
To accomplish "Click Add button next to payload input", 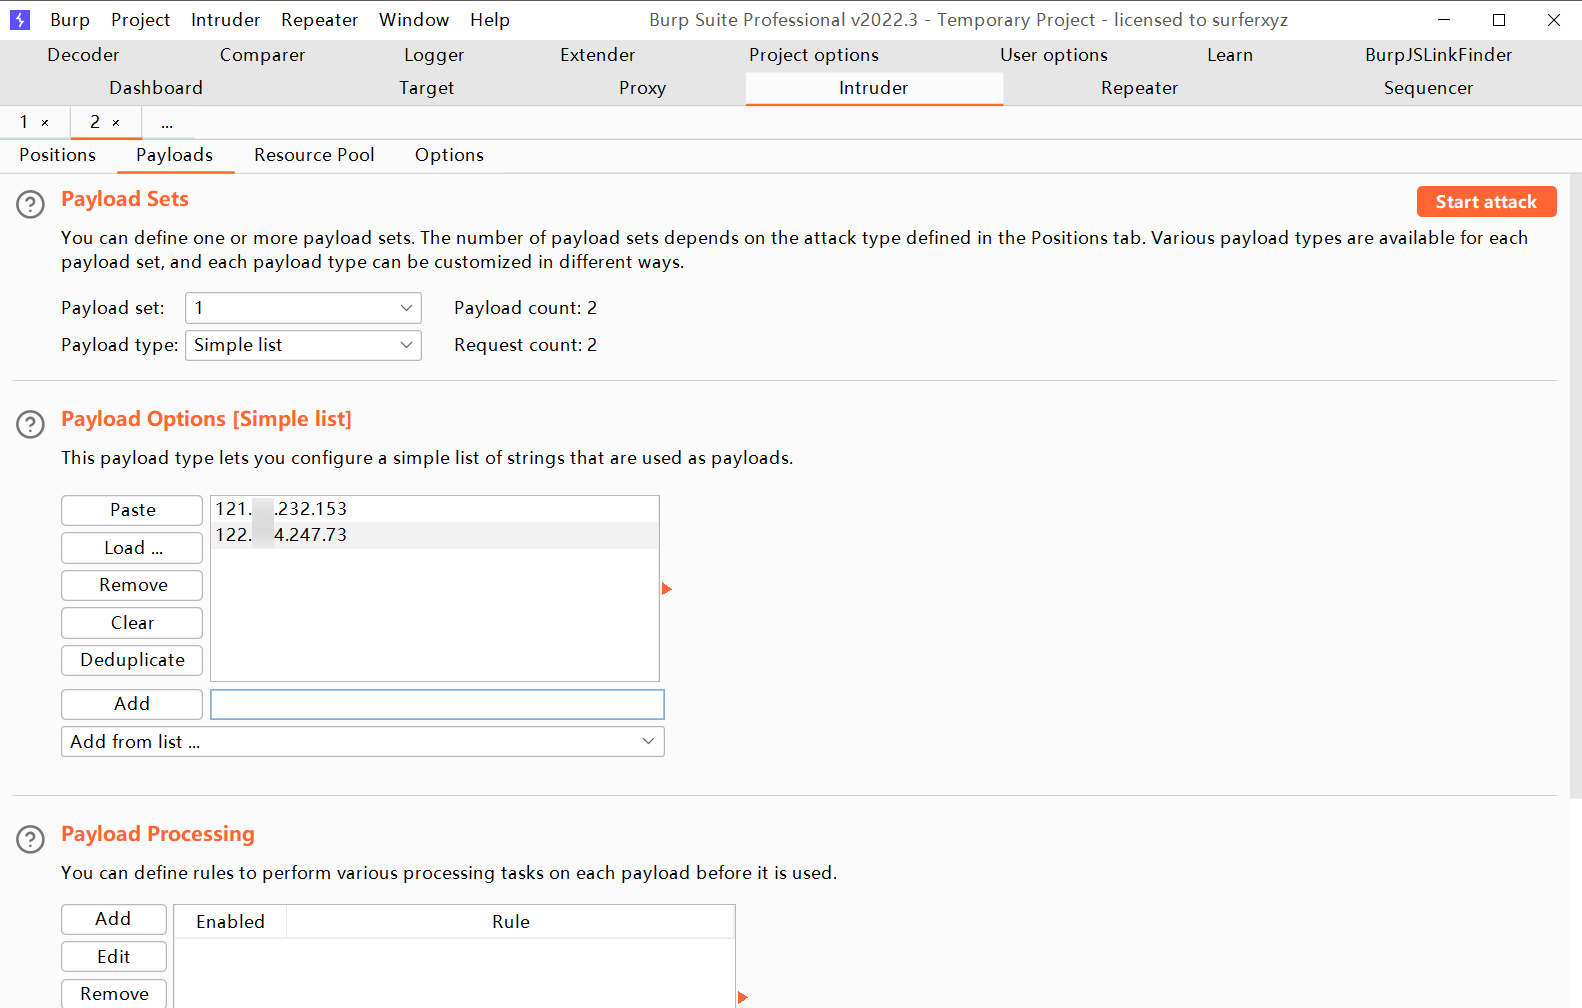I will 132,704.
